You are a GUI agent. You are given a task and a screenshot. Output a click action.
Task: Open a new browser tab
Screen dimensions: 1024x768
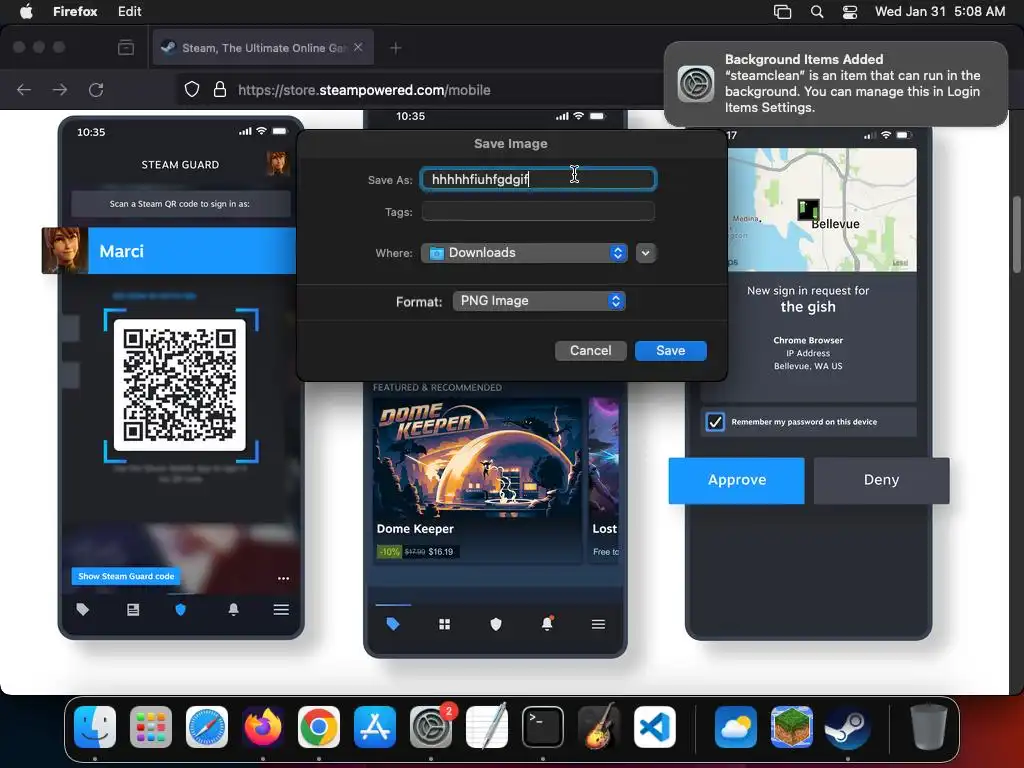point(395,48)
